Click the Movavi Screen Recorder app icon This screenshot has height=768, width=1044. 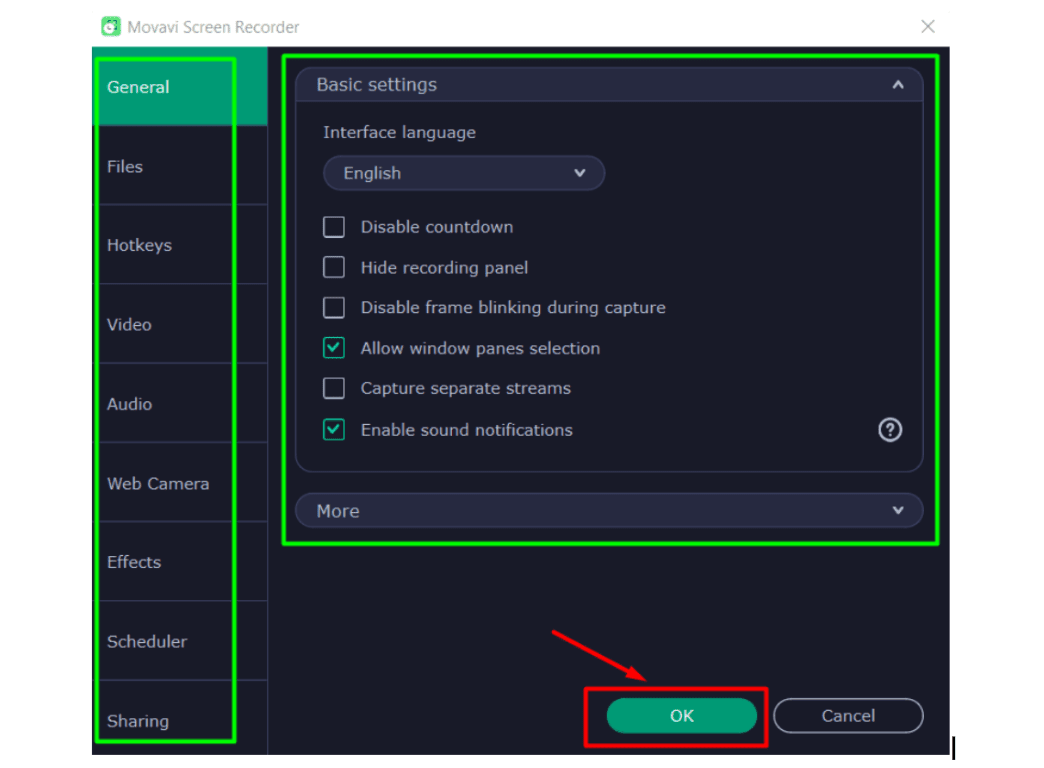tap(111, 27)
